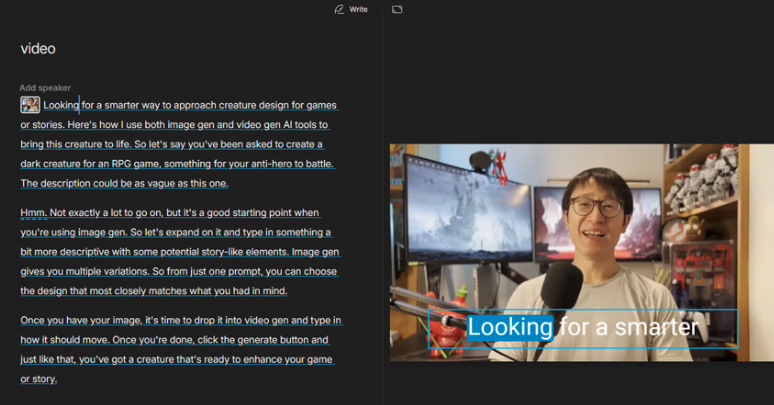Click the Add speaker label
774x405 pixels.
(x=45, y=88)
